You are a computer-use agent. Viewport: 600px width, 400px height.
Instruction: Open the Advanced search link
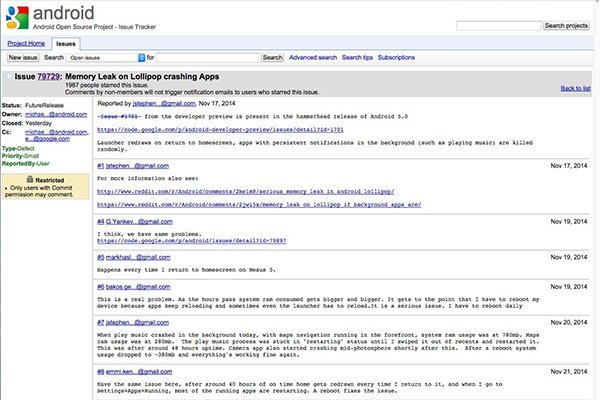[x=312, y=58]
